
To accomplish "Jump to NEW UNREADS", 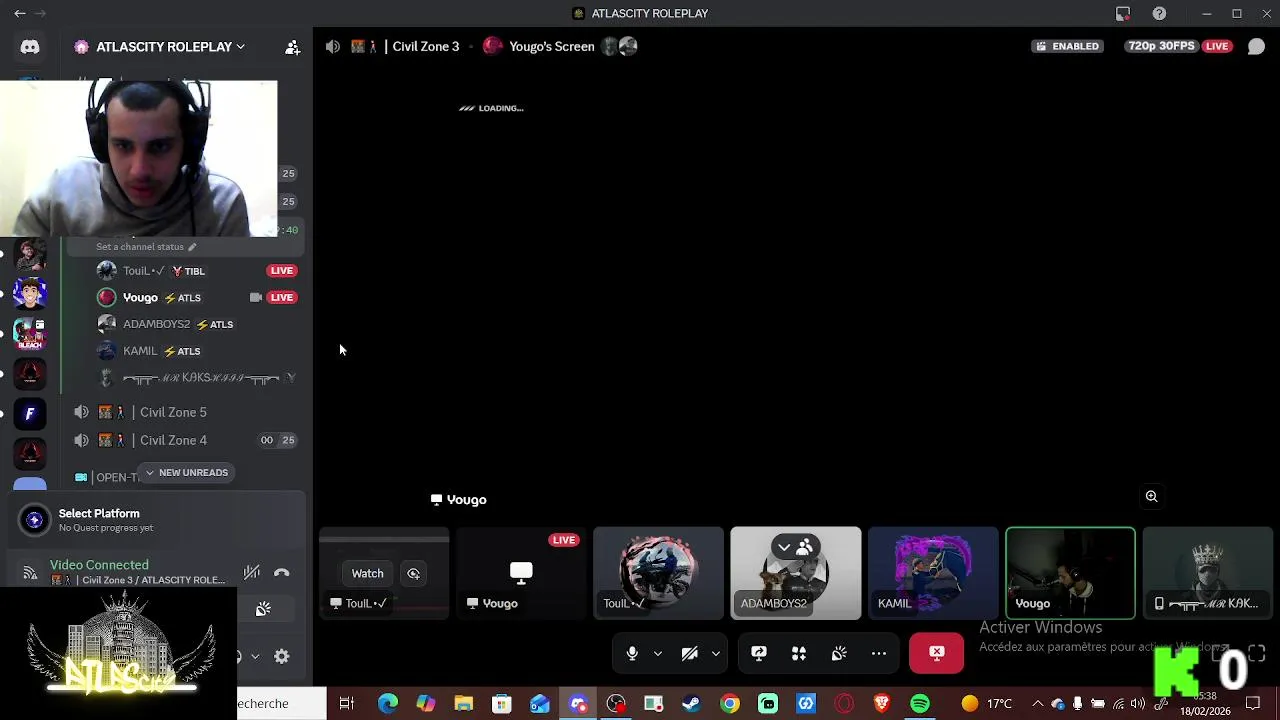I will tap(185, 472).
